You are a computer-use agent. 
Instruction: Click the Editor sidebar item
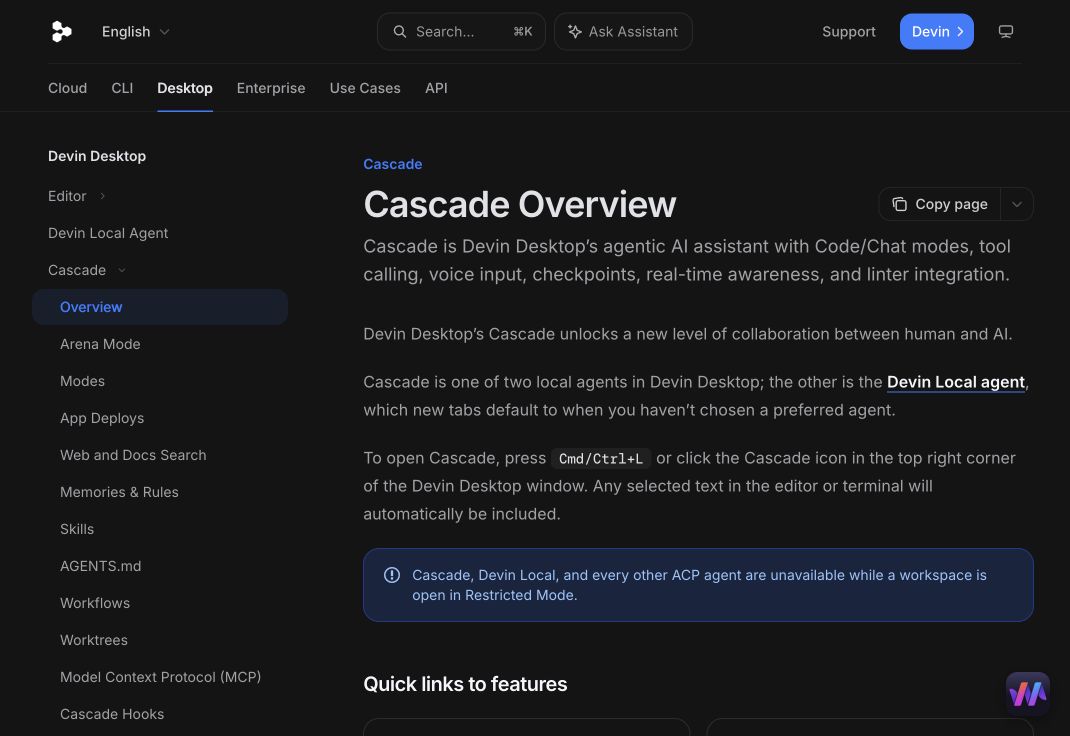67,196
